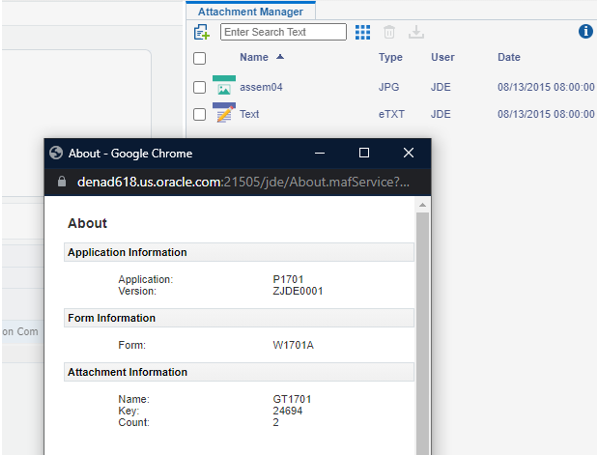Click the lock icon in address bar
The width and height of the screenshot is (609, 471).
click(x=62, y=181)
